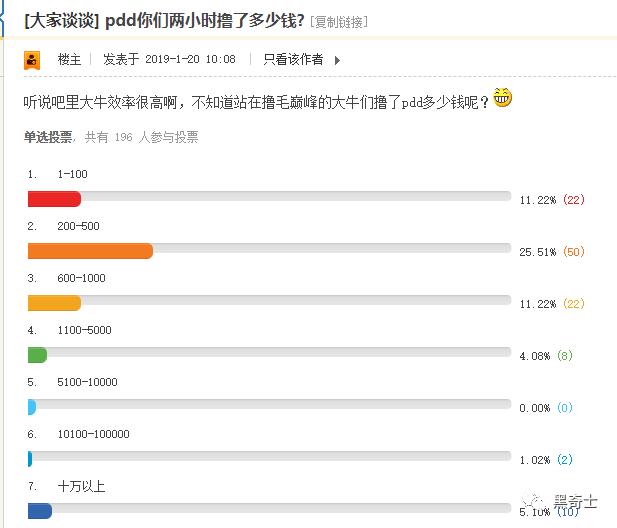Viewport: 617px width, 528px height.
Task: Click the thread title about pdd
Action: 205,20
